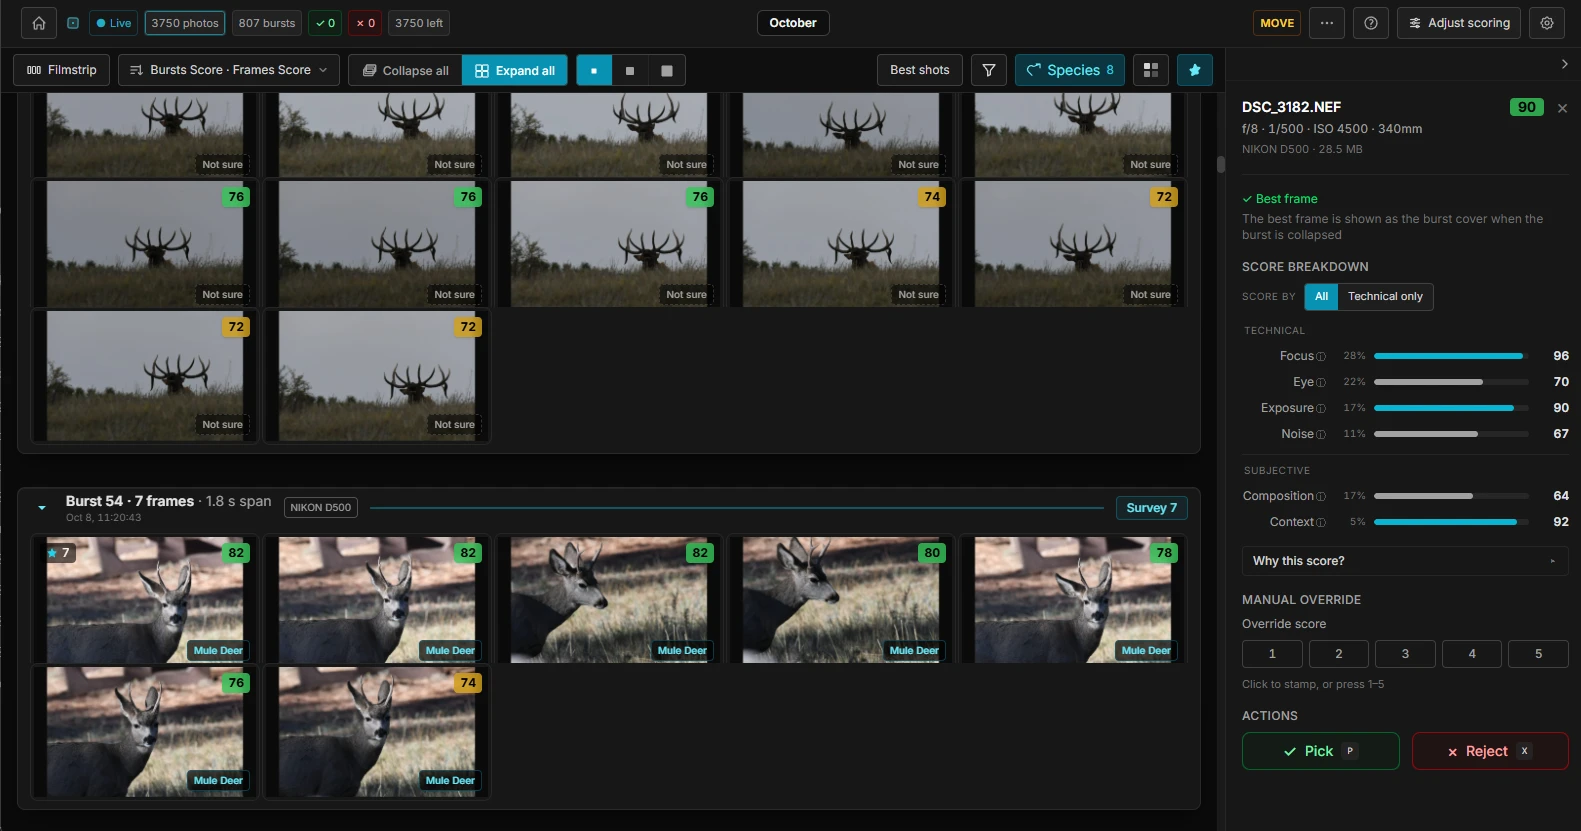Score by All
The height and width of the screenshot is (831, 1581).
pyautogui.click(x=1321, y=296)
